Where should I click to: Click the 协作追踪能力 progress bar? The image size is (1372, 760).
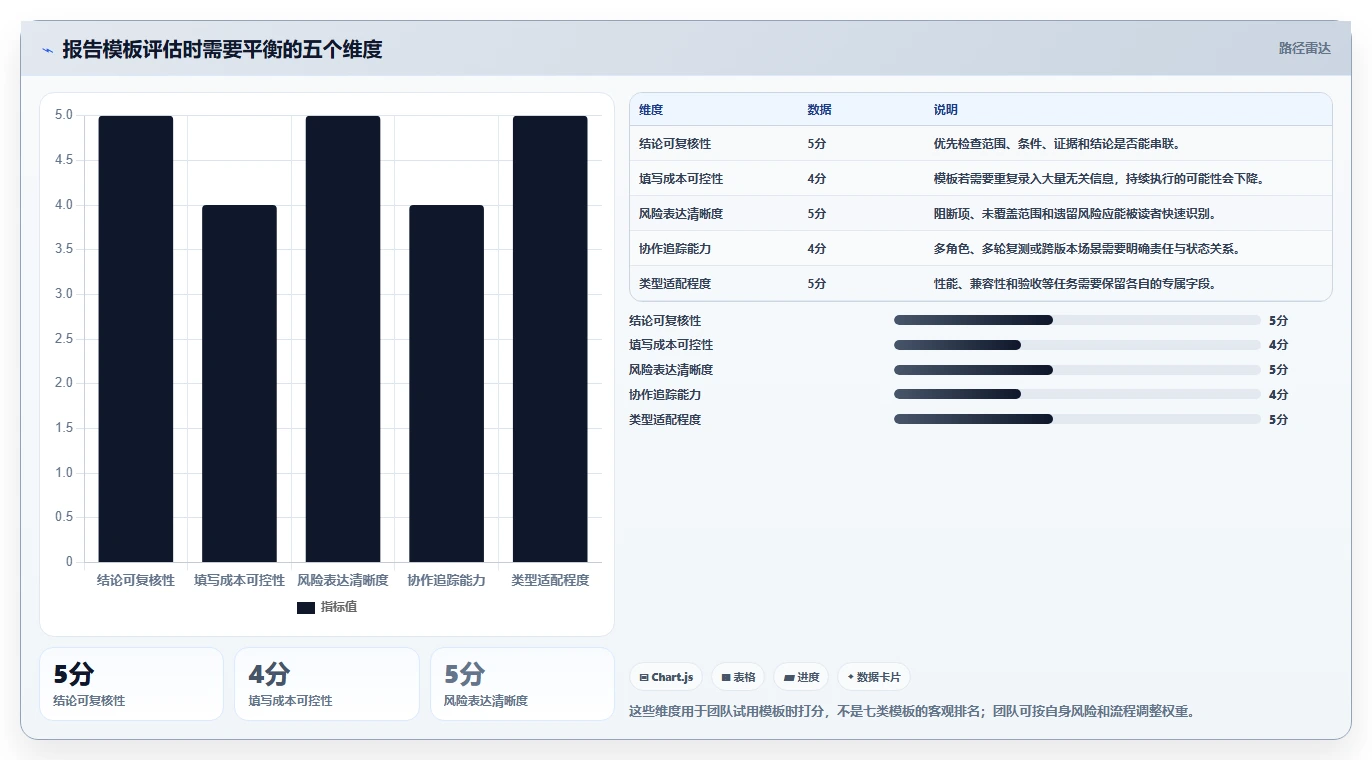tap(1077, 394)
